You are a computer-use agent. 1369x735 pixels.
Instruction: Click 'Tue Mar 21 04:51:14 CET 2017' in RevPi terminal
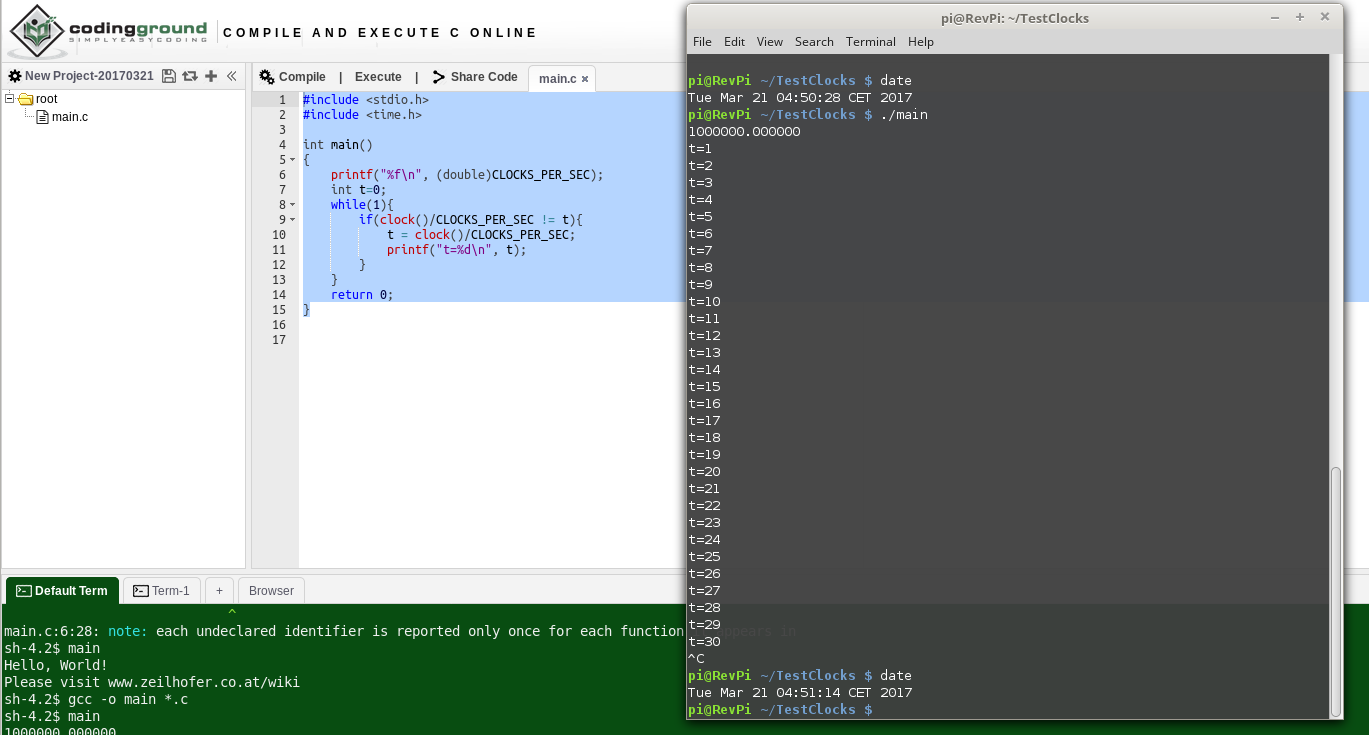point(800,692)
